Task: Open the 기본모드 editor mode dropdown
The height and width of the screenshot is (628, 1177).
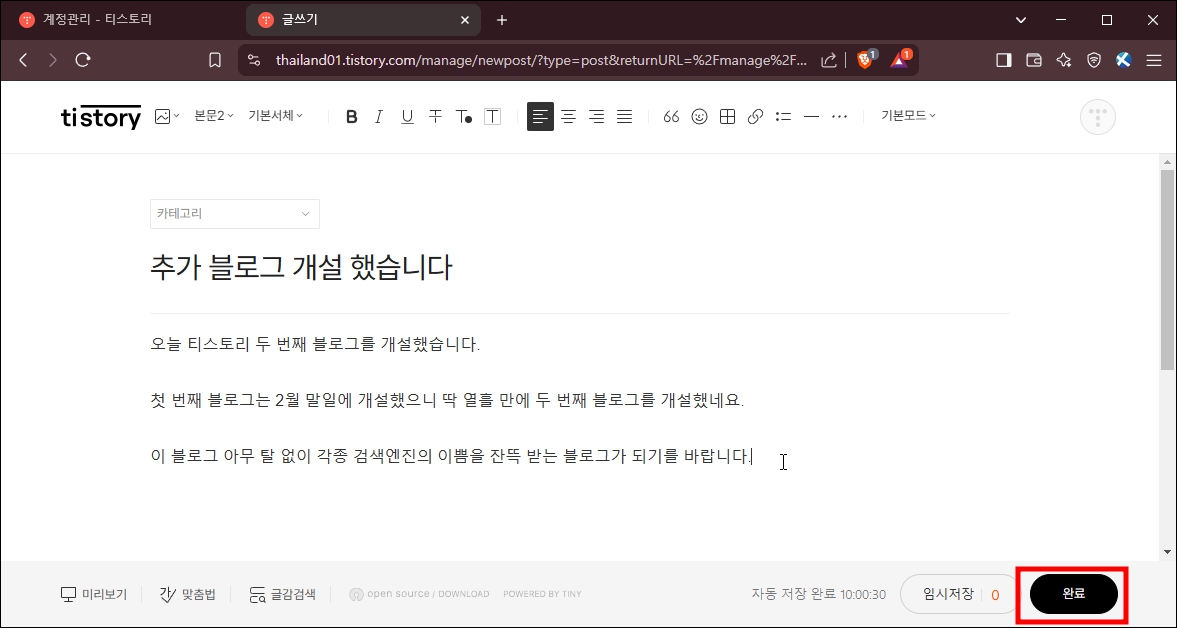Action: 905,115
